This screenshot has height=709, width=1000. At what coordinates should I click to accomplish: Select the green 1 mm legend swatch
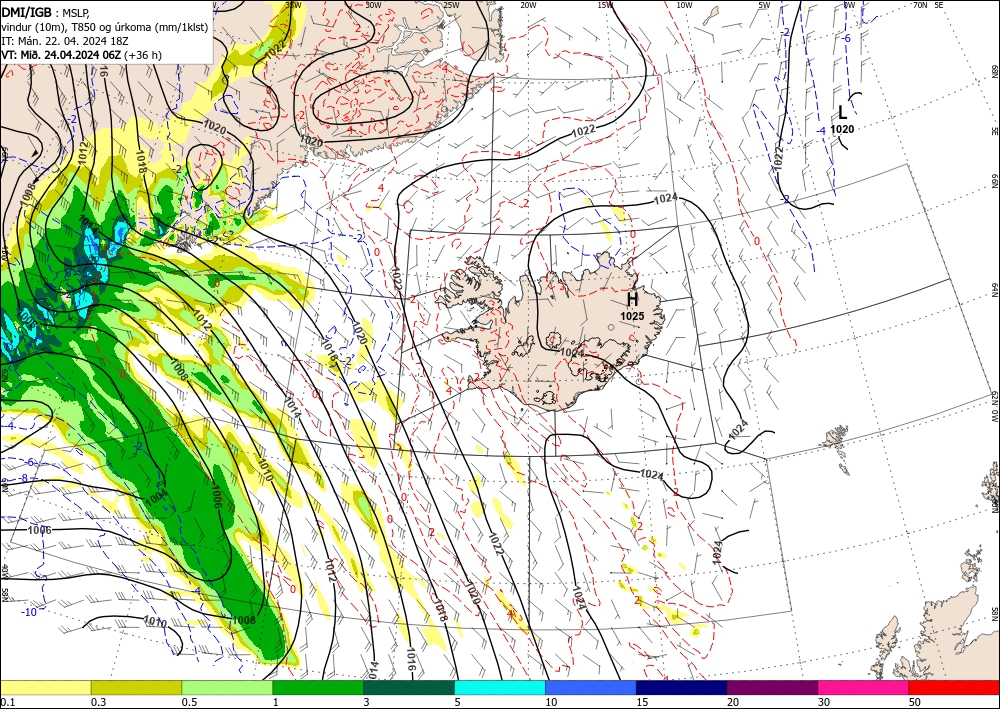point(318,688)
